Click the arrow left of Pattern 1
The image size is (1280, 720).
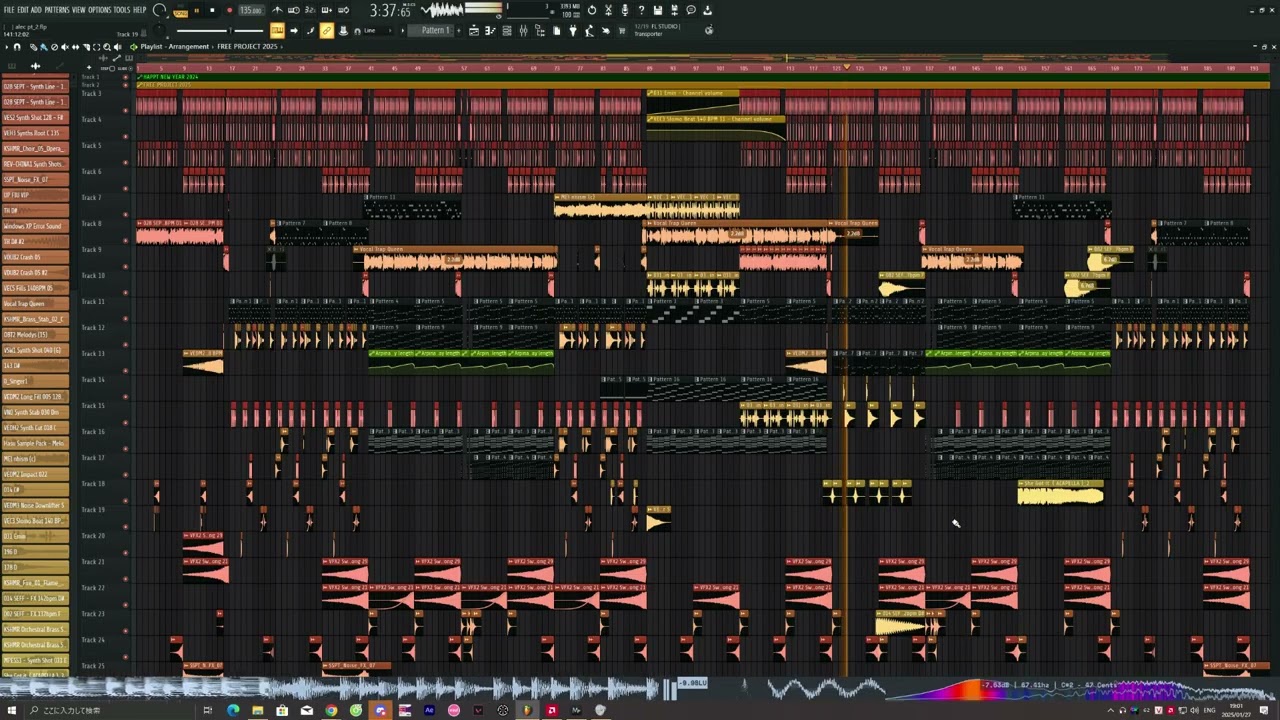click(403, 30)
